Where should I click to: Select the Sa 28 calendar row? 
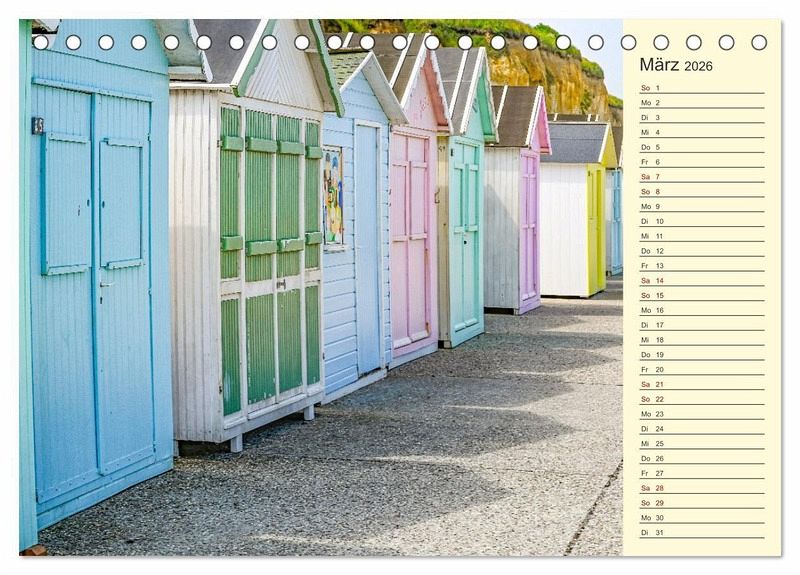[702, 487]
